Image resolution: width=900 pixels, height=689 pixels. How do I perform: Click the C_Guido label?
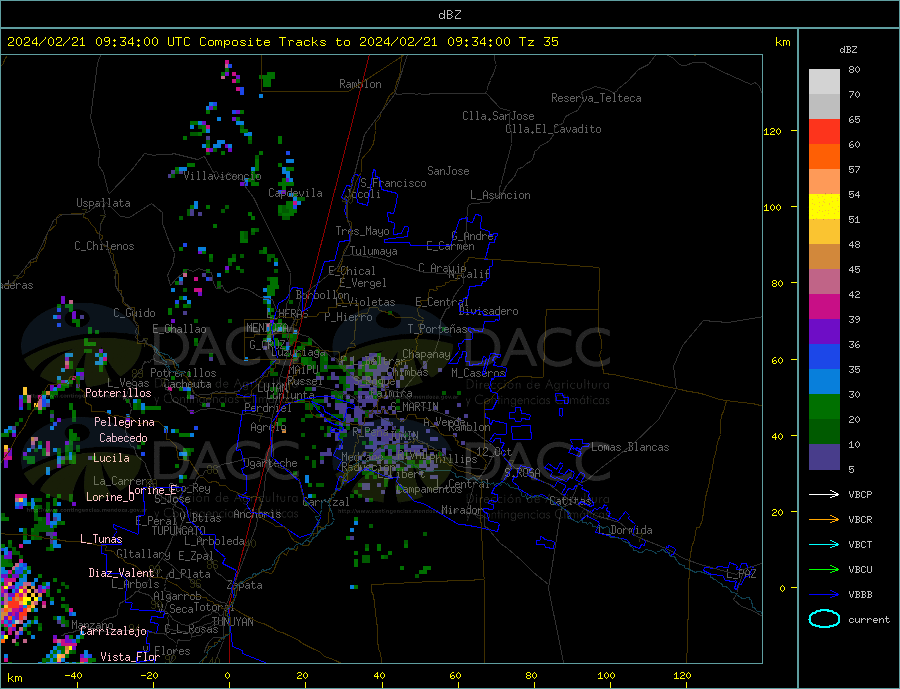tap(134, 313)
